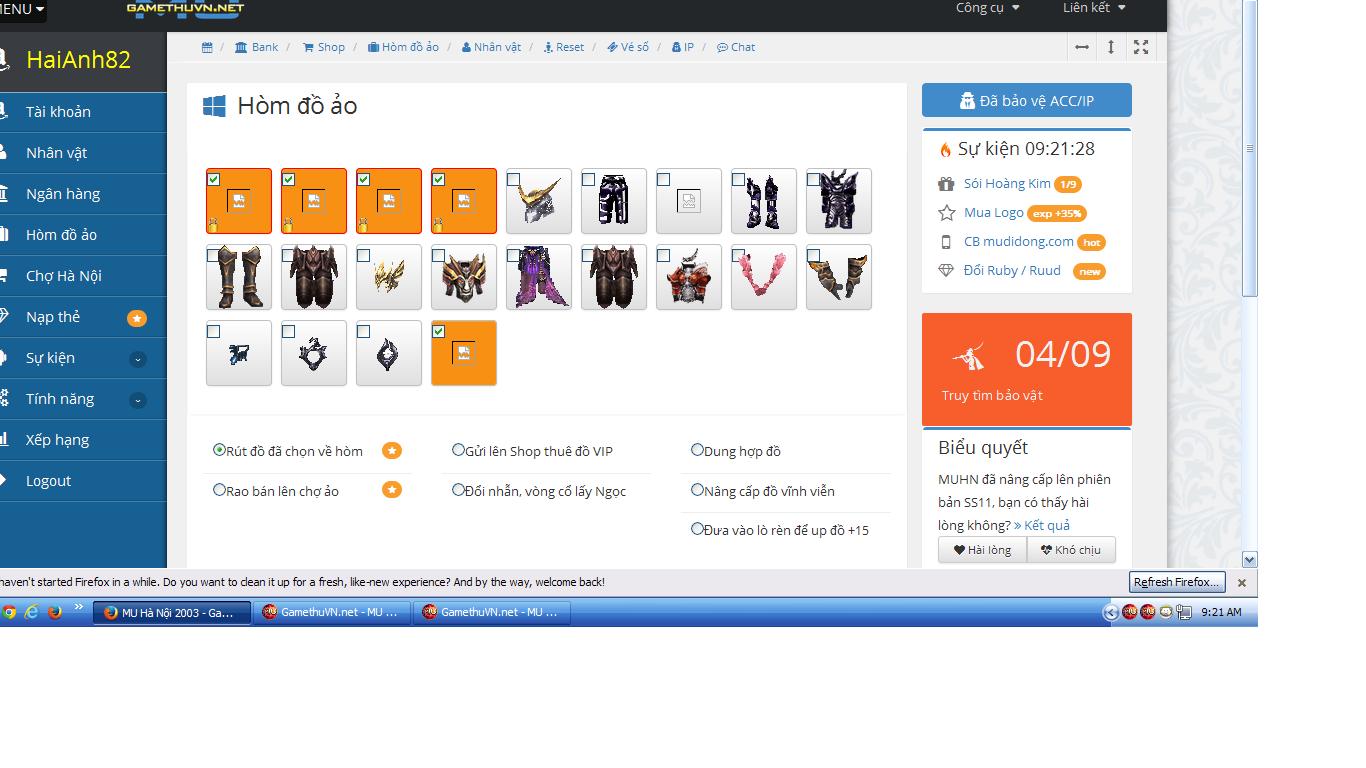
Task: Open the MENU dropdown at top left
Action: pos(22,10)
